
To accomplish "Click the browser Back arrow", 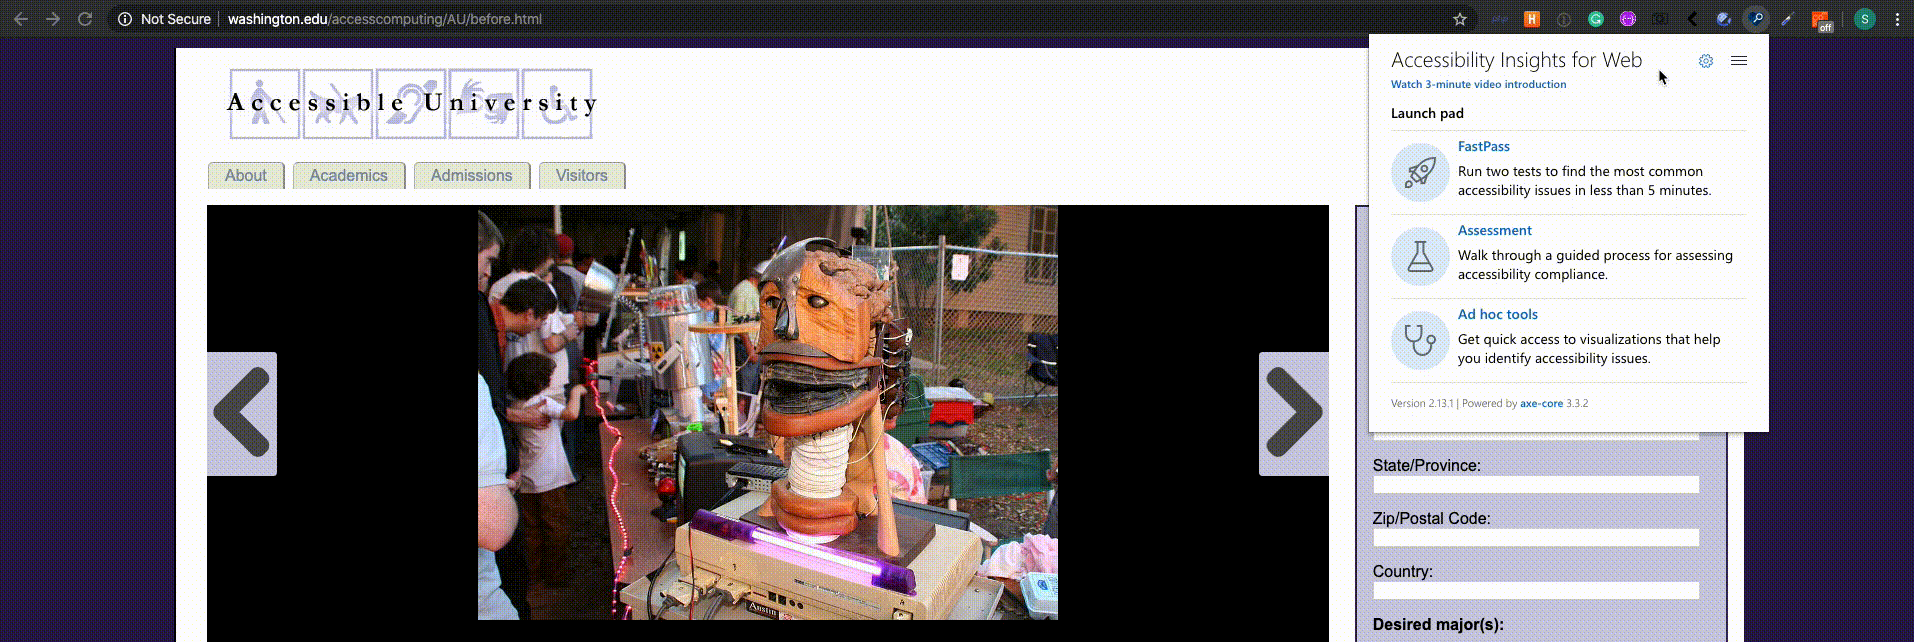I will [x=20, y=19].
